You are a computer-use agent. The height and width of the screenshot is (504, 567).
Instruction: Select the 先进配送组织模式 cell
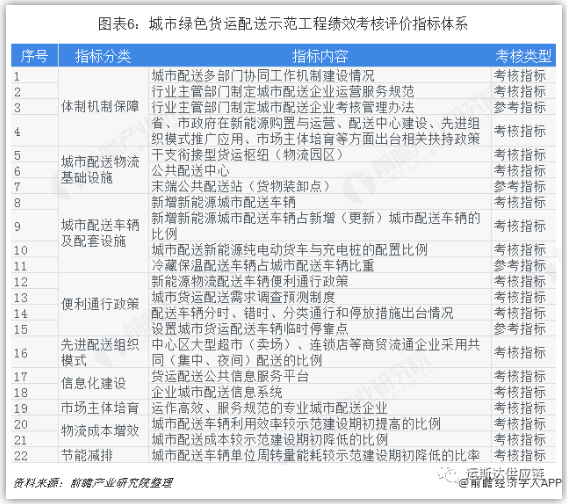100,352
